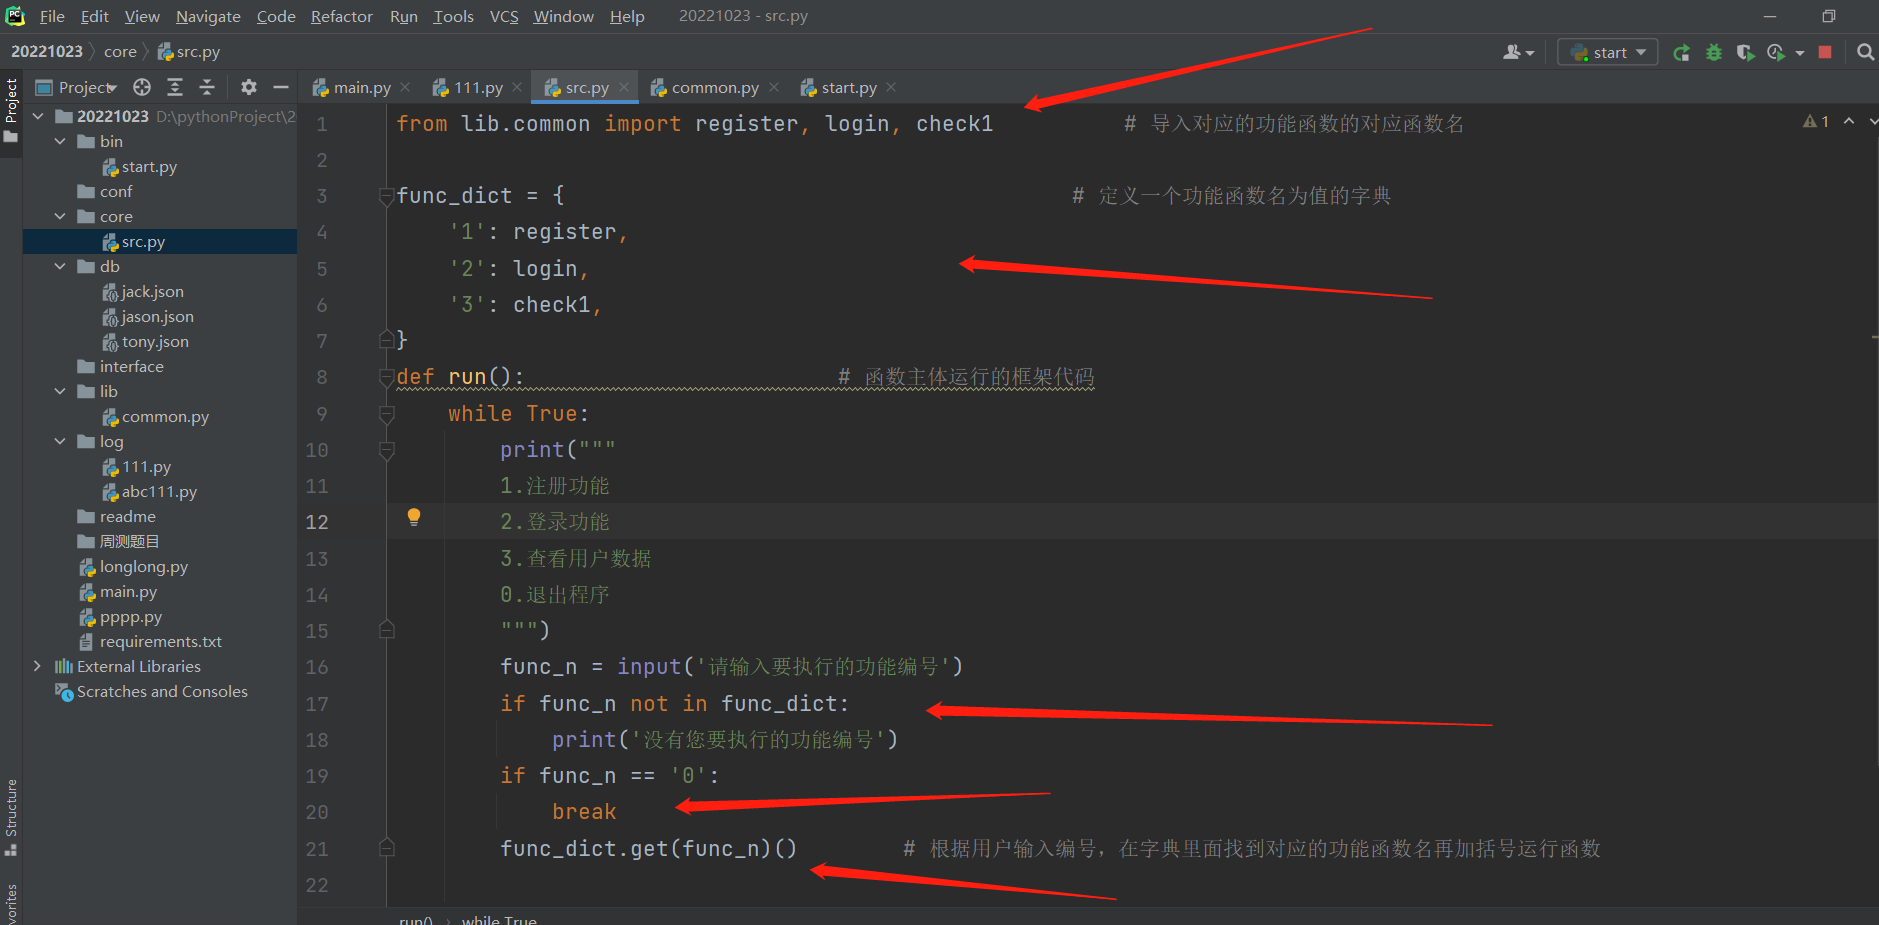This screenshot has height=925, width=1879.
Task: Open the Help menu
Action: tap(627, 16)
